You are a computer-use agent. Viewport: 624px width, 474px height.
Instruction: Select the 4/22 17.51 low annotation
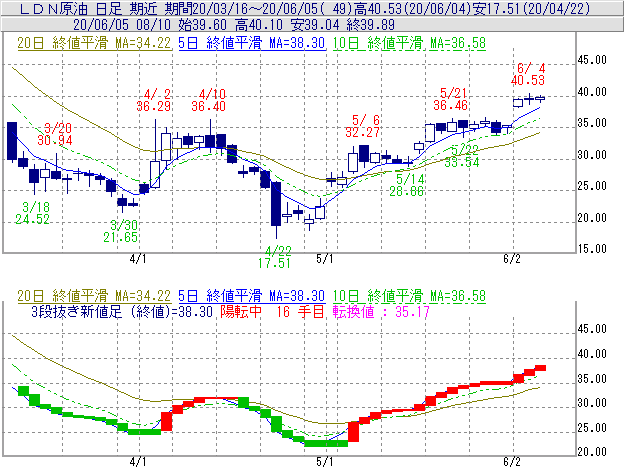point(275,257)
